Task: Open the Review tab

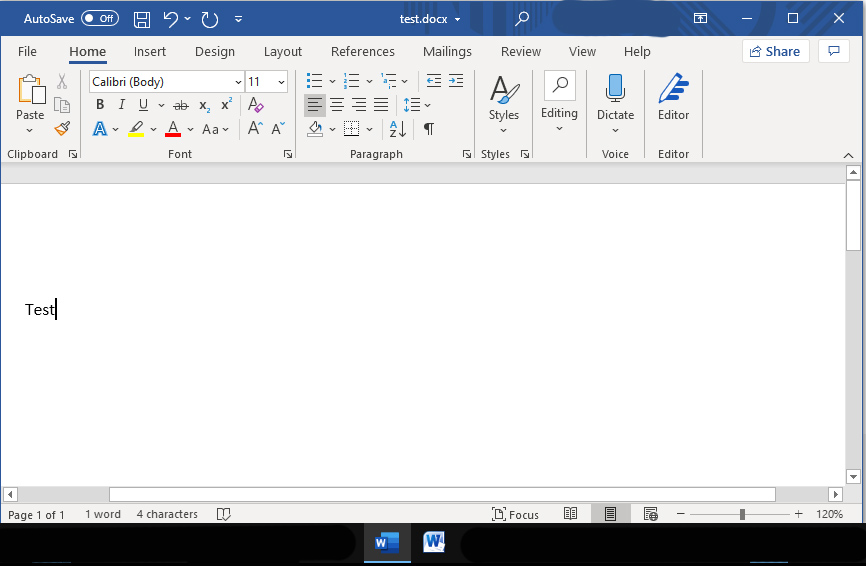Action: pyautogui.click(x=521, y=51)
